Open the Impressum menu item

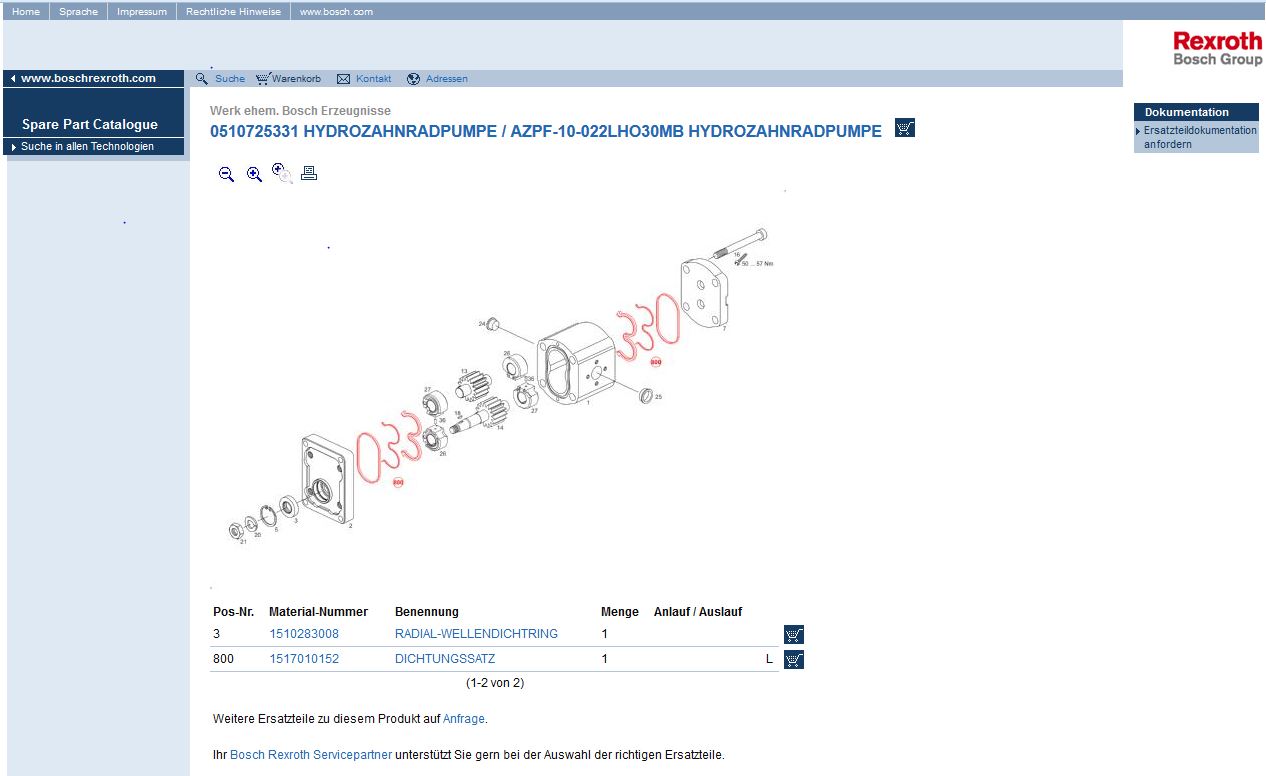pos(142,12)
